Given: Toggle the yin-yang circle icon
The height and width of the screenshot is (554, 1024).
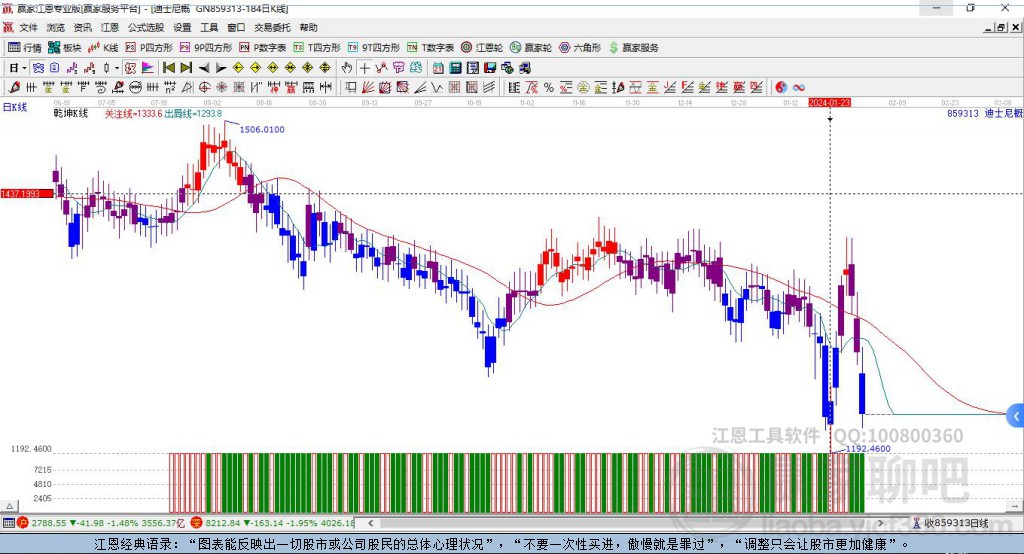Looking at the screenshot, I should 781,87.
